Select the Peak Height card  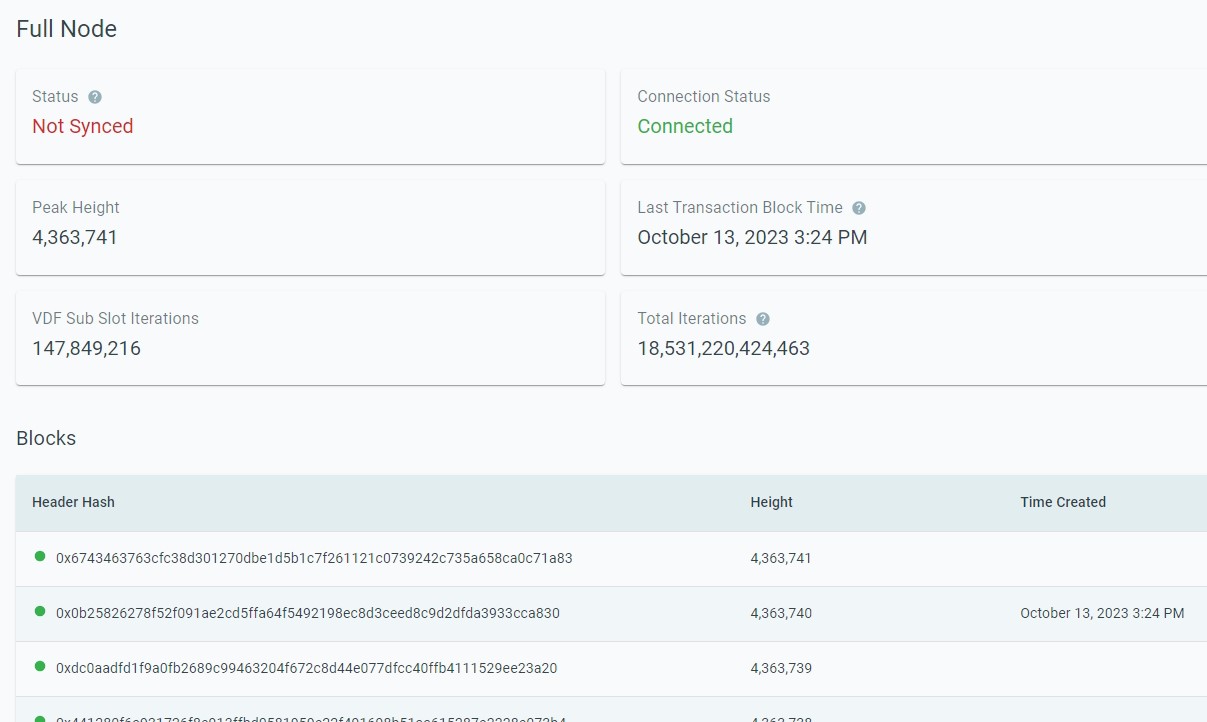pyautogui.click(x=310, y=226)
